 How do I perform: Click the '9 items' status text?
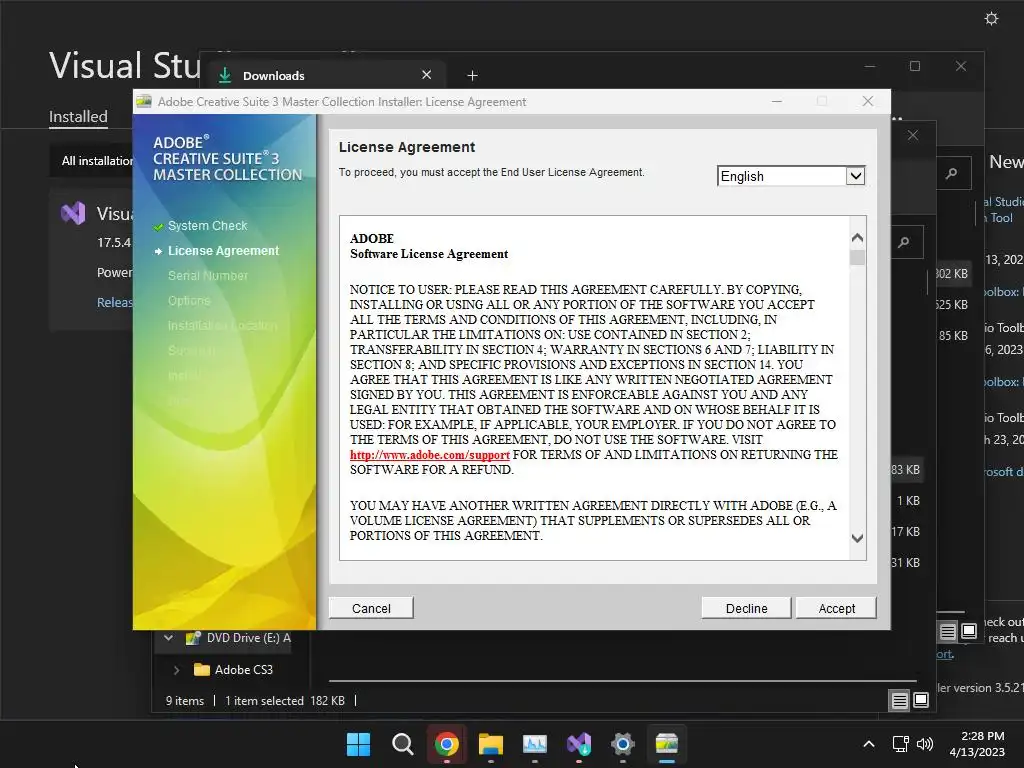tap(185, 701)
